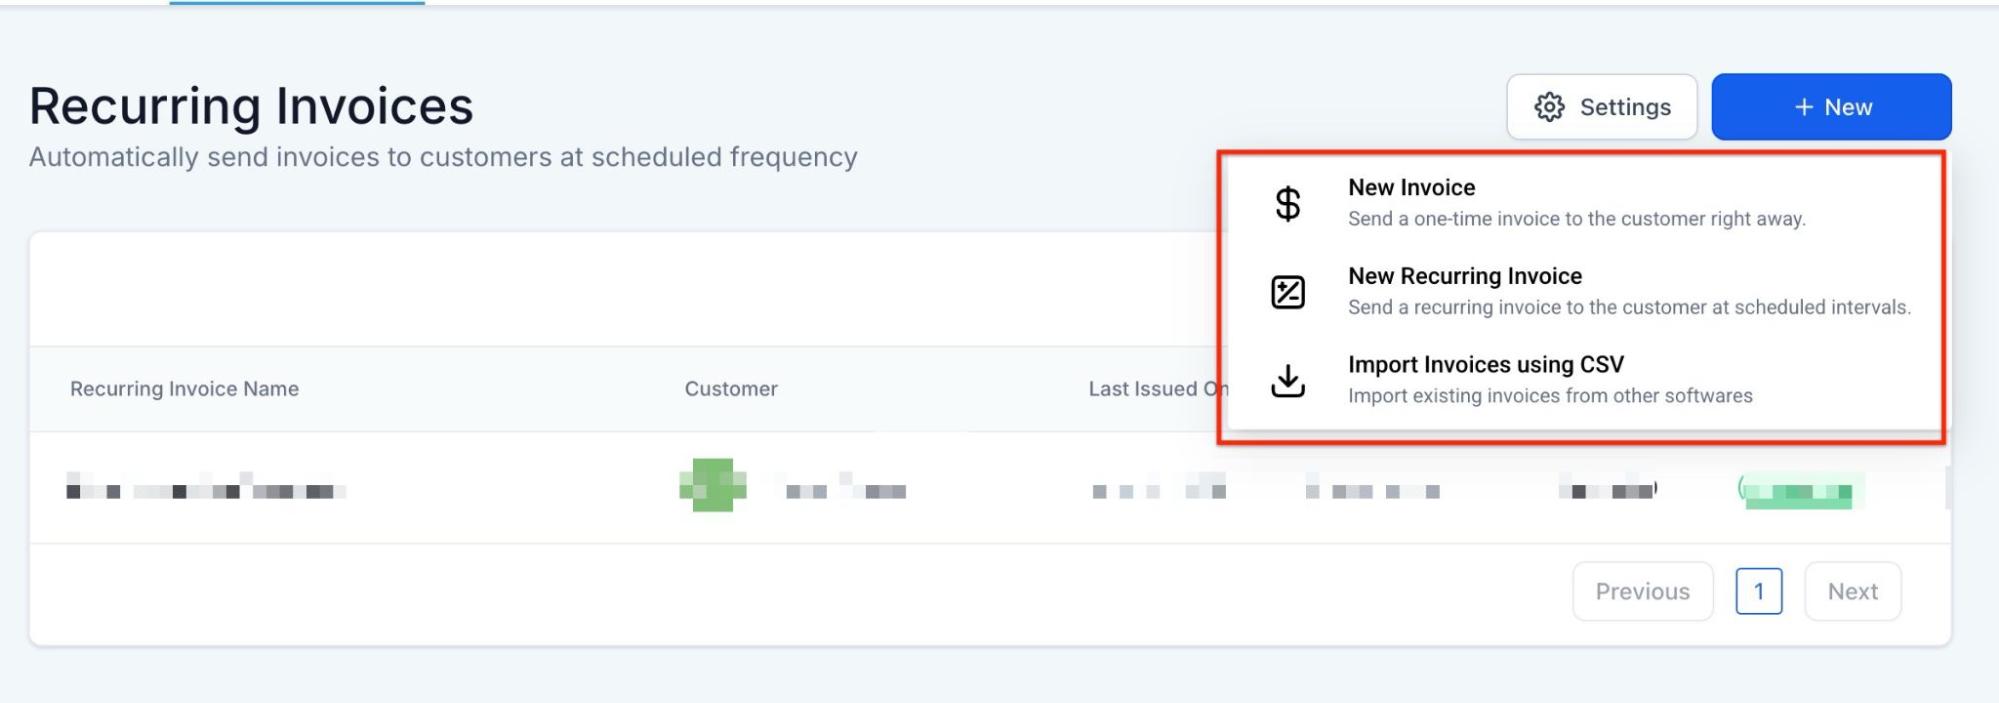This screenshot has height=703, width=1999.
Task: Go to the Previous page
Action: coord(1642,592)
